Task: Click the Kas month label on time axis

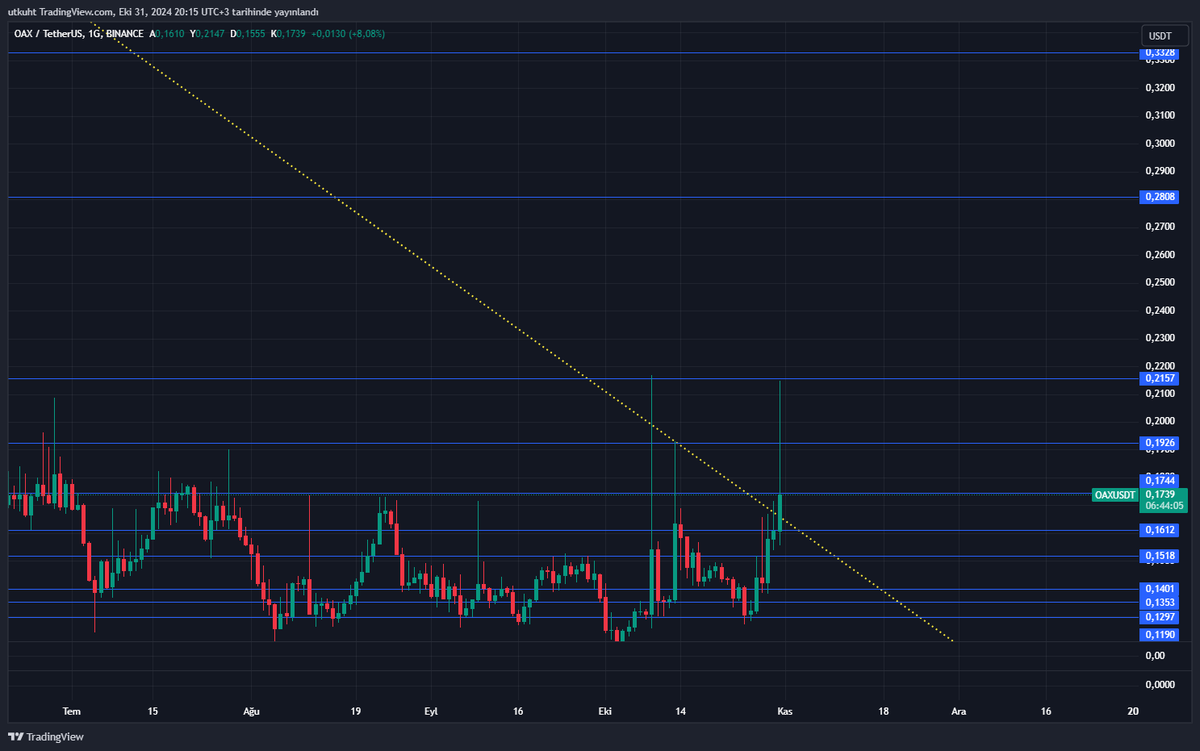Action: (x=785, y=711)
